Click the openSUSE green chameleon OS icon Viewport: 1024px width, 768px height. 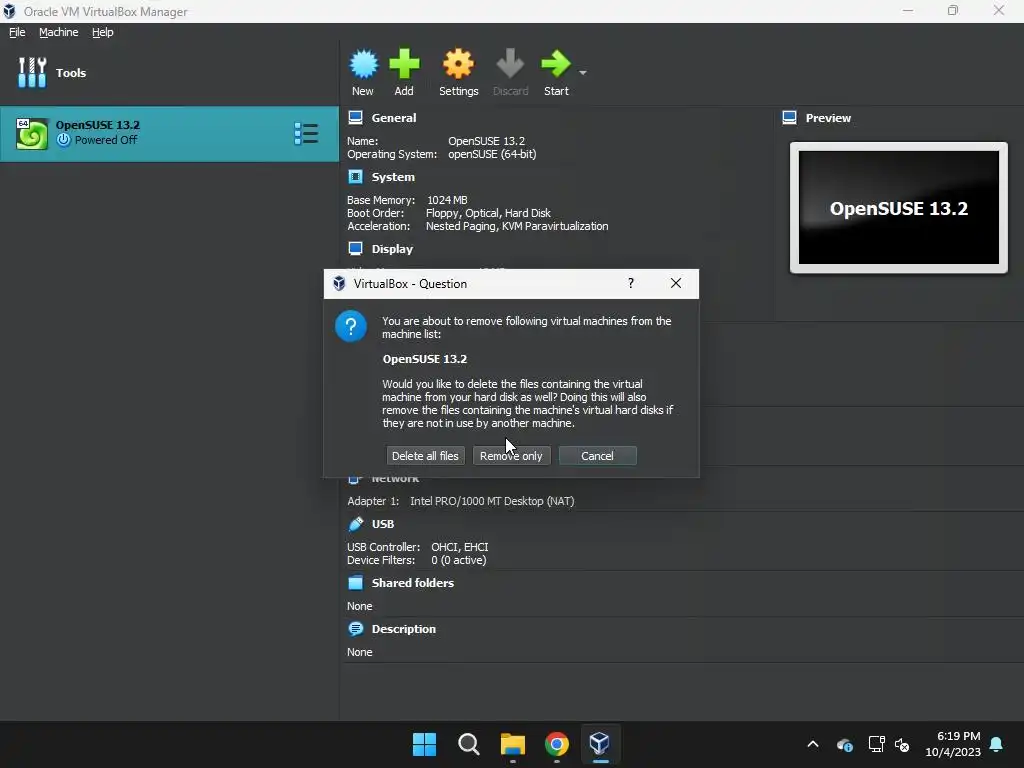32,134
